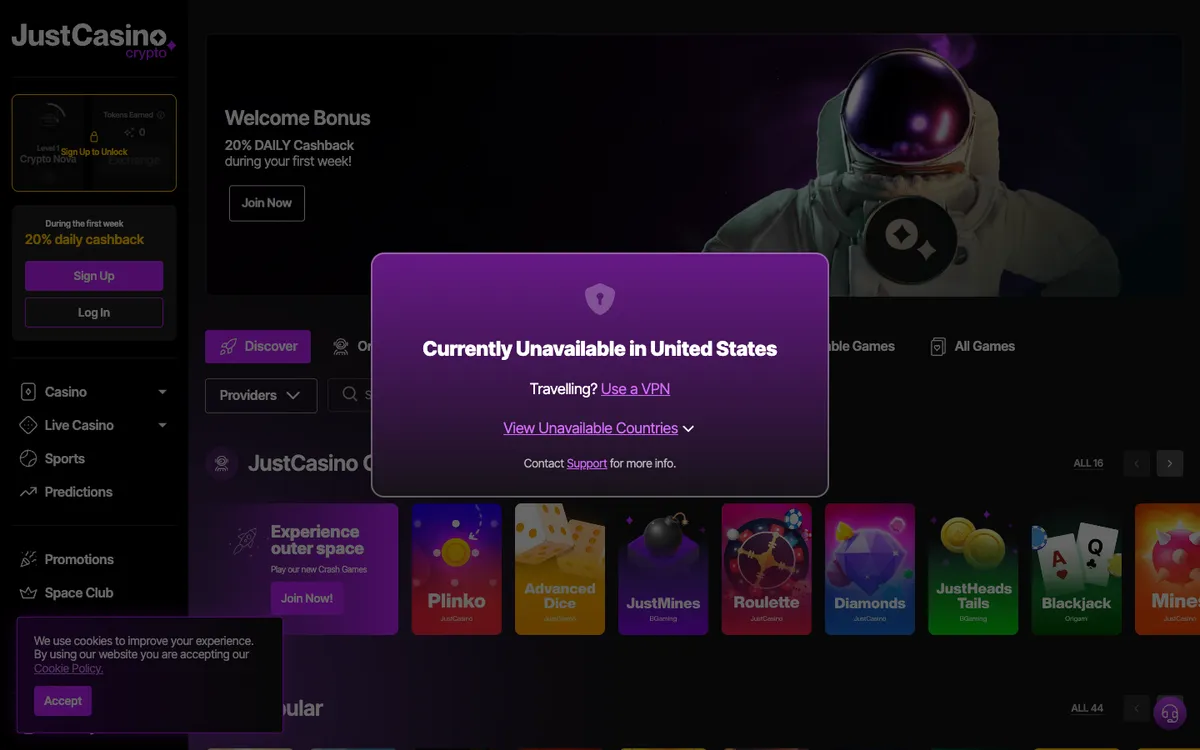This screenshot has width=1200, height=750.
Task: Open the Diamonds game thumbnail
Action: click(870, 569)
